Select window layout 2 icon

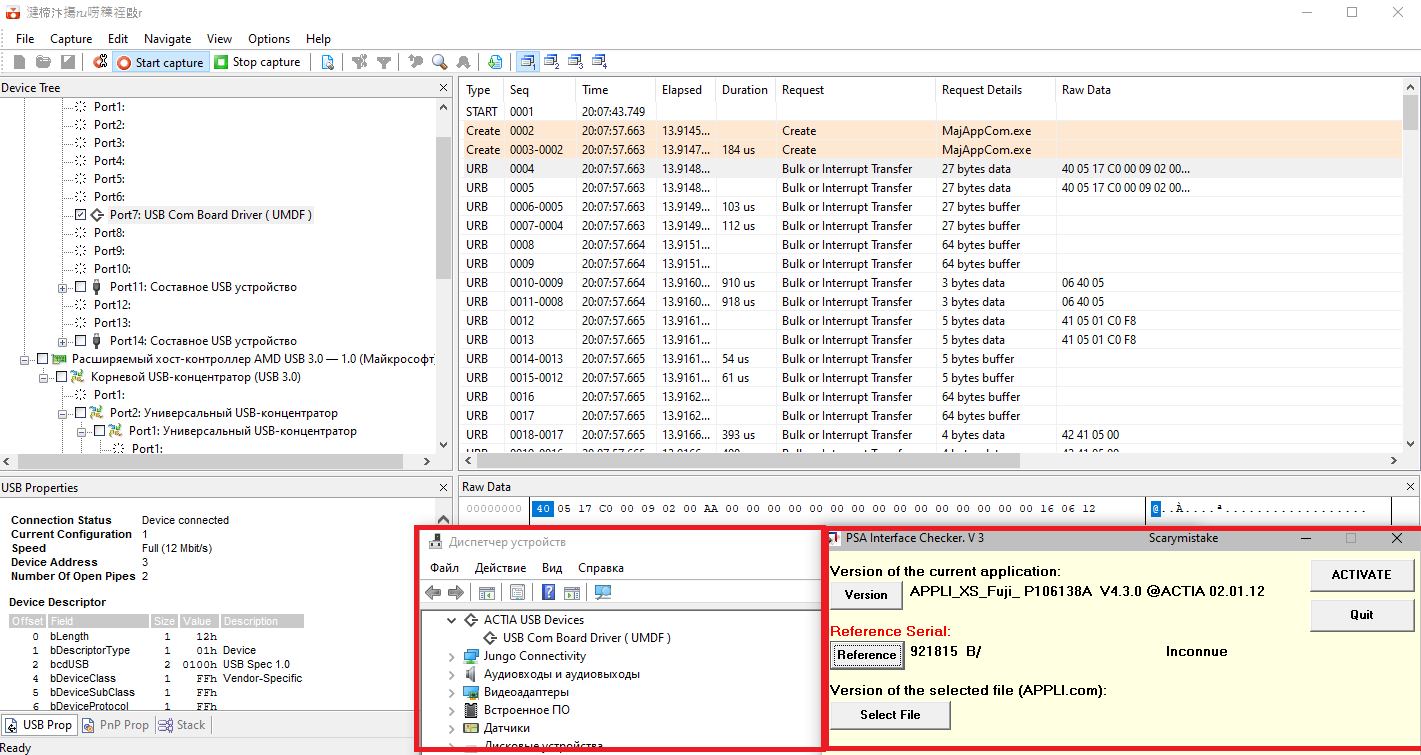pyautogui.click(x=552, y=62)
